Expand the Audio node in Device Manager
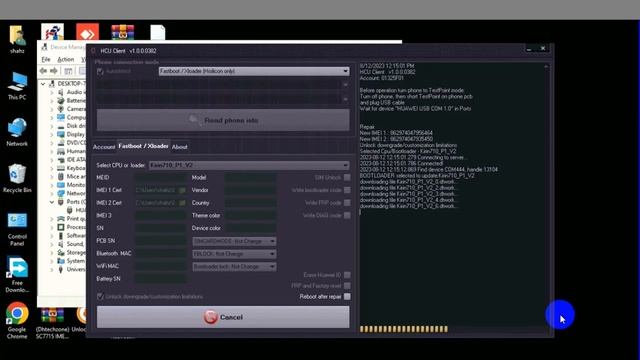The image size is (640, 360). coord(52,92)
